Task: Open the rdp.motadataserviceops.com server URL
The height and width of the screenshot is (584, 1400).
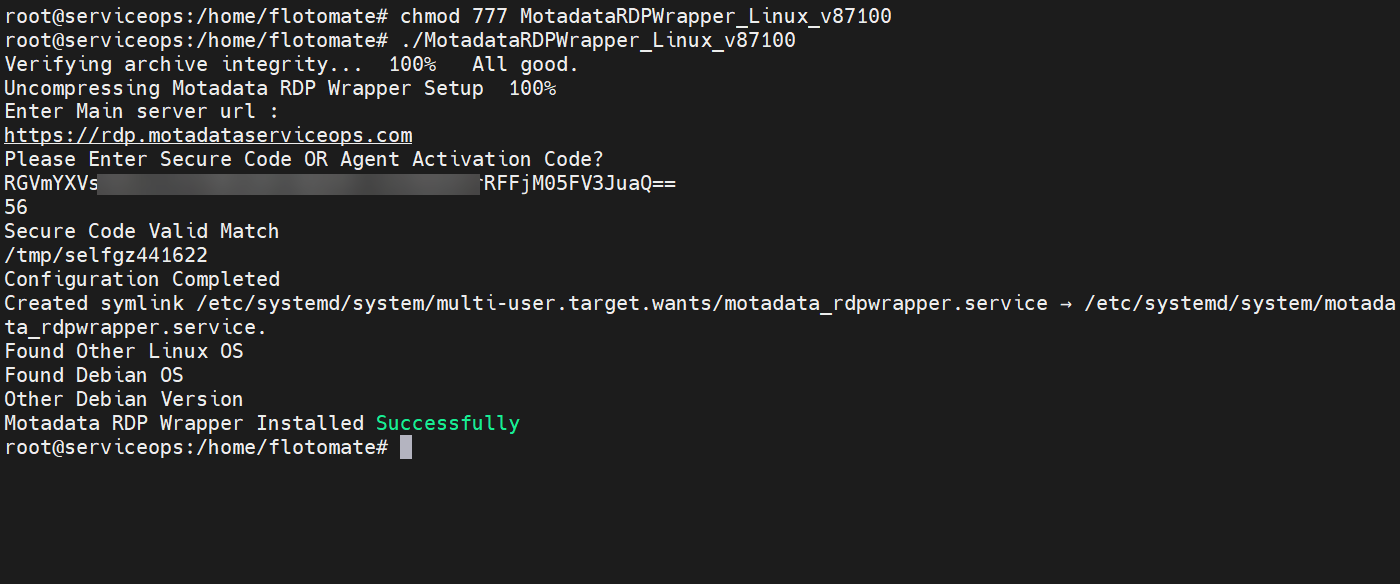Action: [208, 135]
